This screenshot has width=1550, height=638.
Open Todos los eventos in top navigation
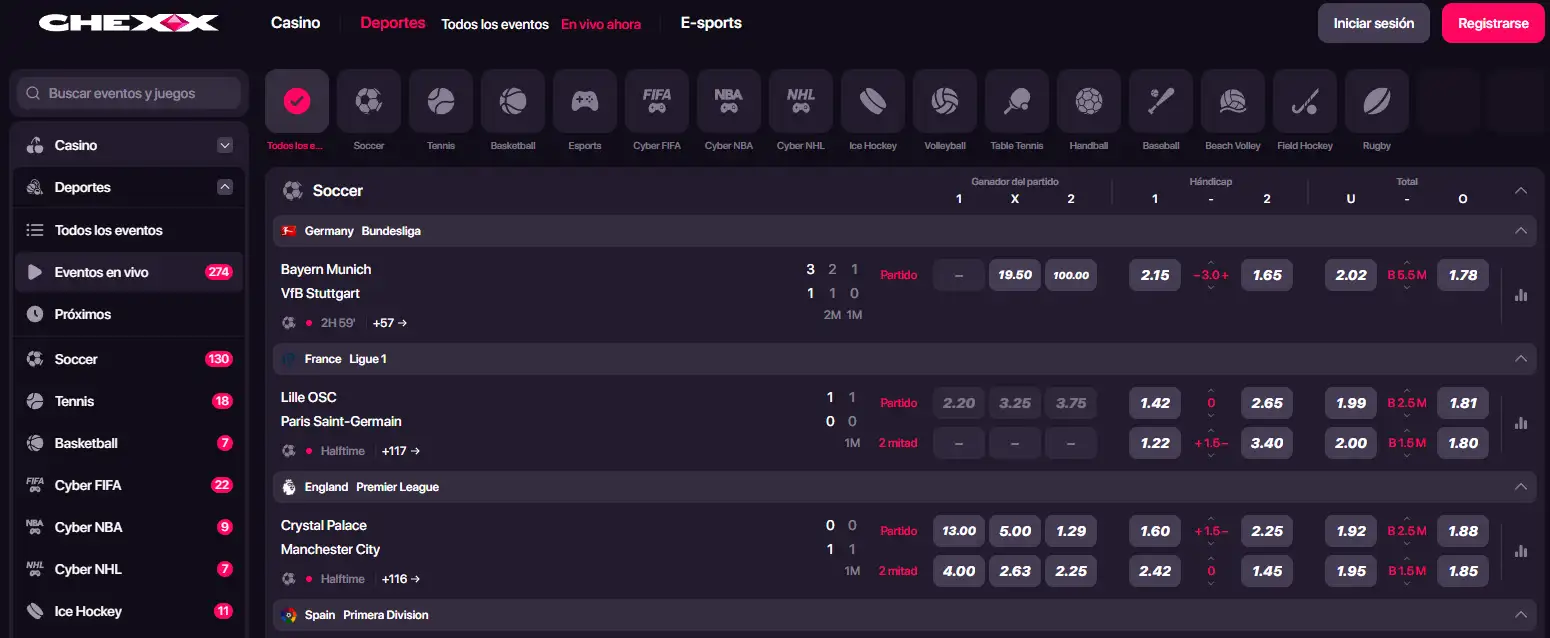495,24
